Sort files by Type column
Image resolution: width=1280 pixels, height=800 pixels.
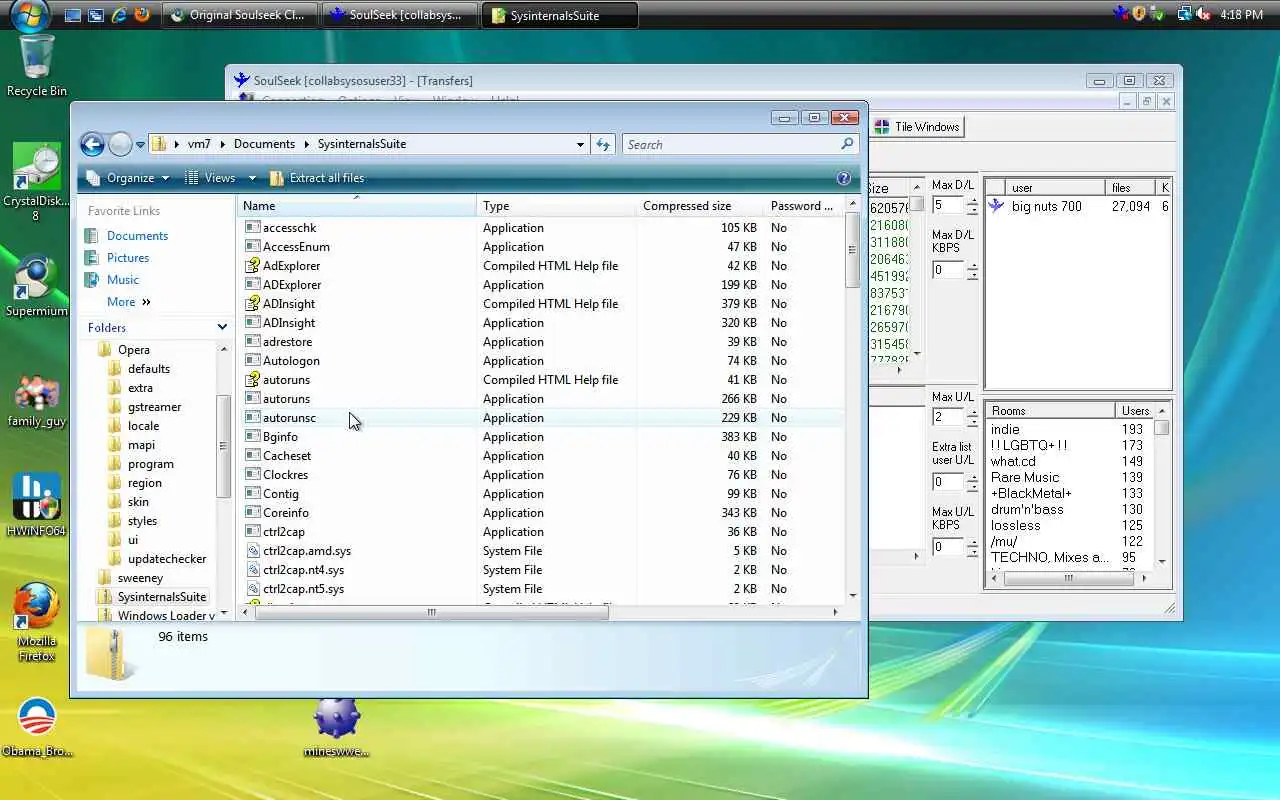pos(556,206)
